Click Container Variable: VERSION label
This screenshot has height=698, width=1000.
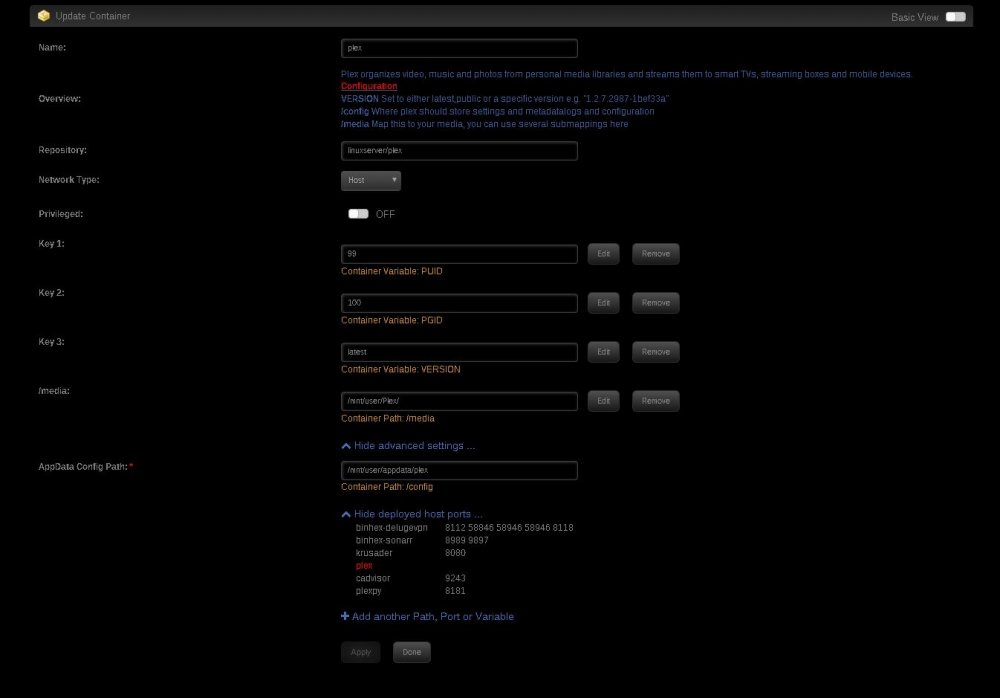click(401, 369)
